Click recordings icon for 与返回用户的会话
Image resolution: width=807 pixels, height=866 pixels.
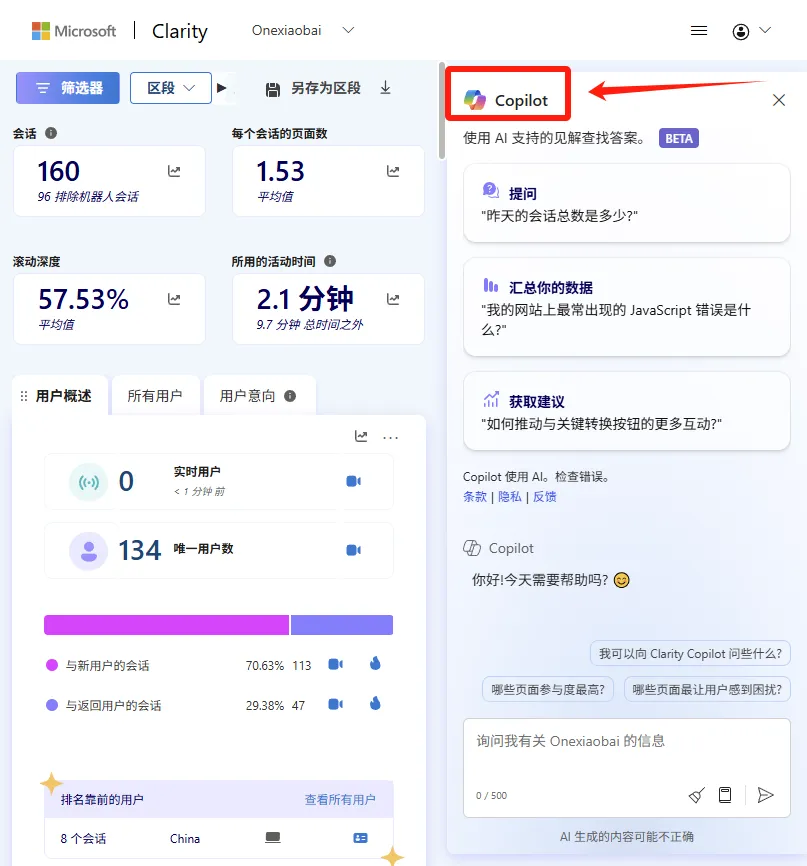[x=335, y=704]
